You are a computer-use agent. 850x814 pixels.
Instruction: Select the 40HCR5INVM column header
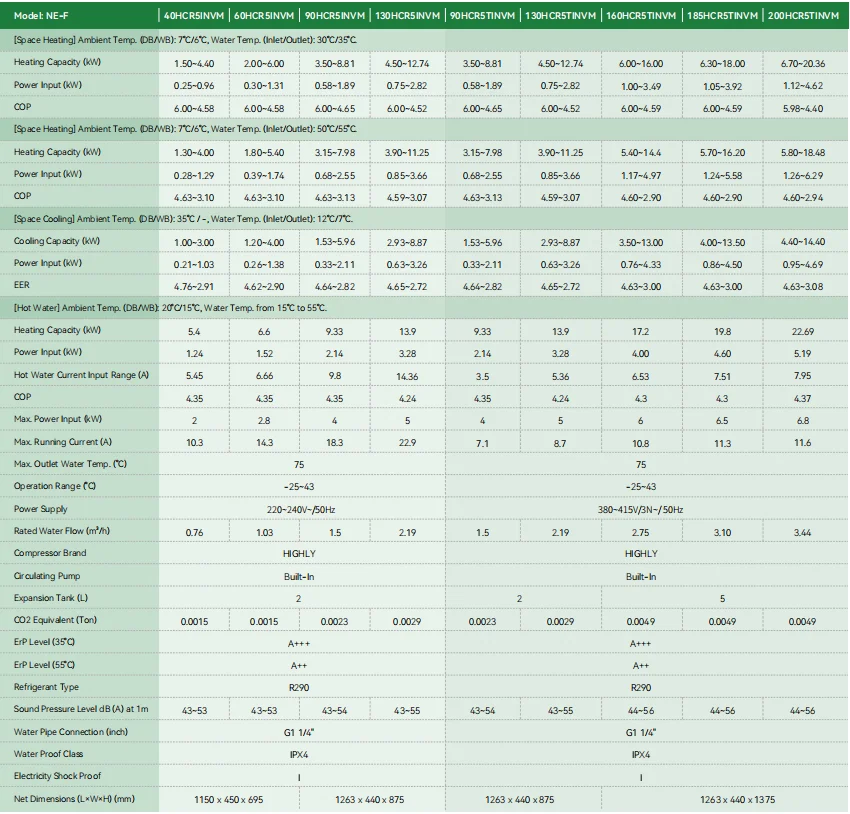pos(194,16)
